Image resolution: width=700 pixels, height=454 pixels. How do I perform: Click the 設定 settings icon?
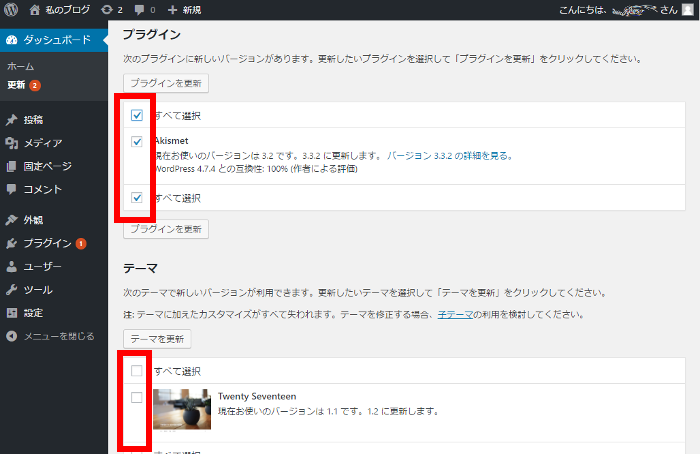coord(12,313)
